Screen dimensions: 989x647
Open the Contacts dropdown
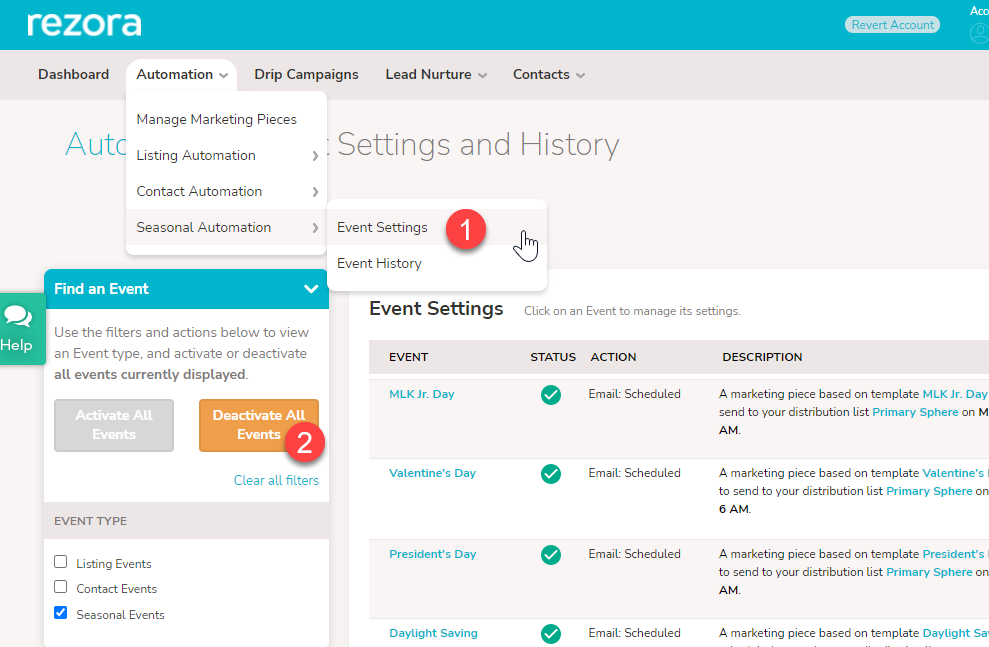click(549, 74)
